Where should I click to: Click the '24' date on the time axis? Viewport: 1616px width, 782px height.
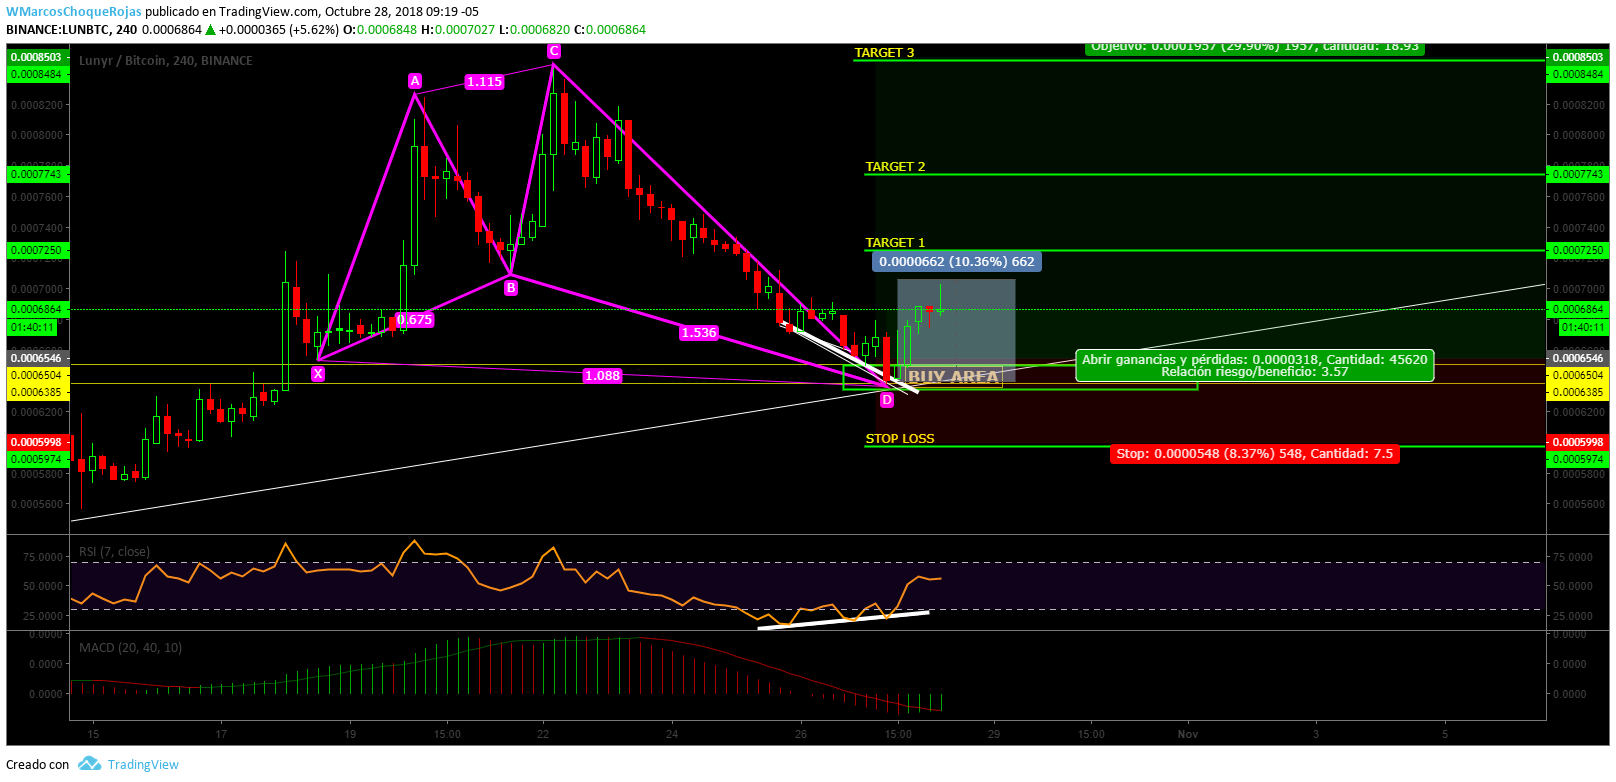click(672, 734)
